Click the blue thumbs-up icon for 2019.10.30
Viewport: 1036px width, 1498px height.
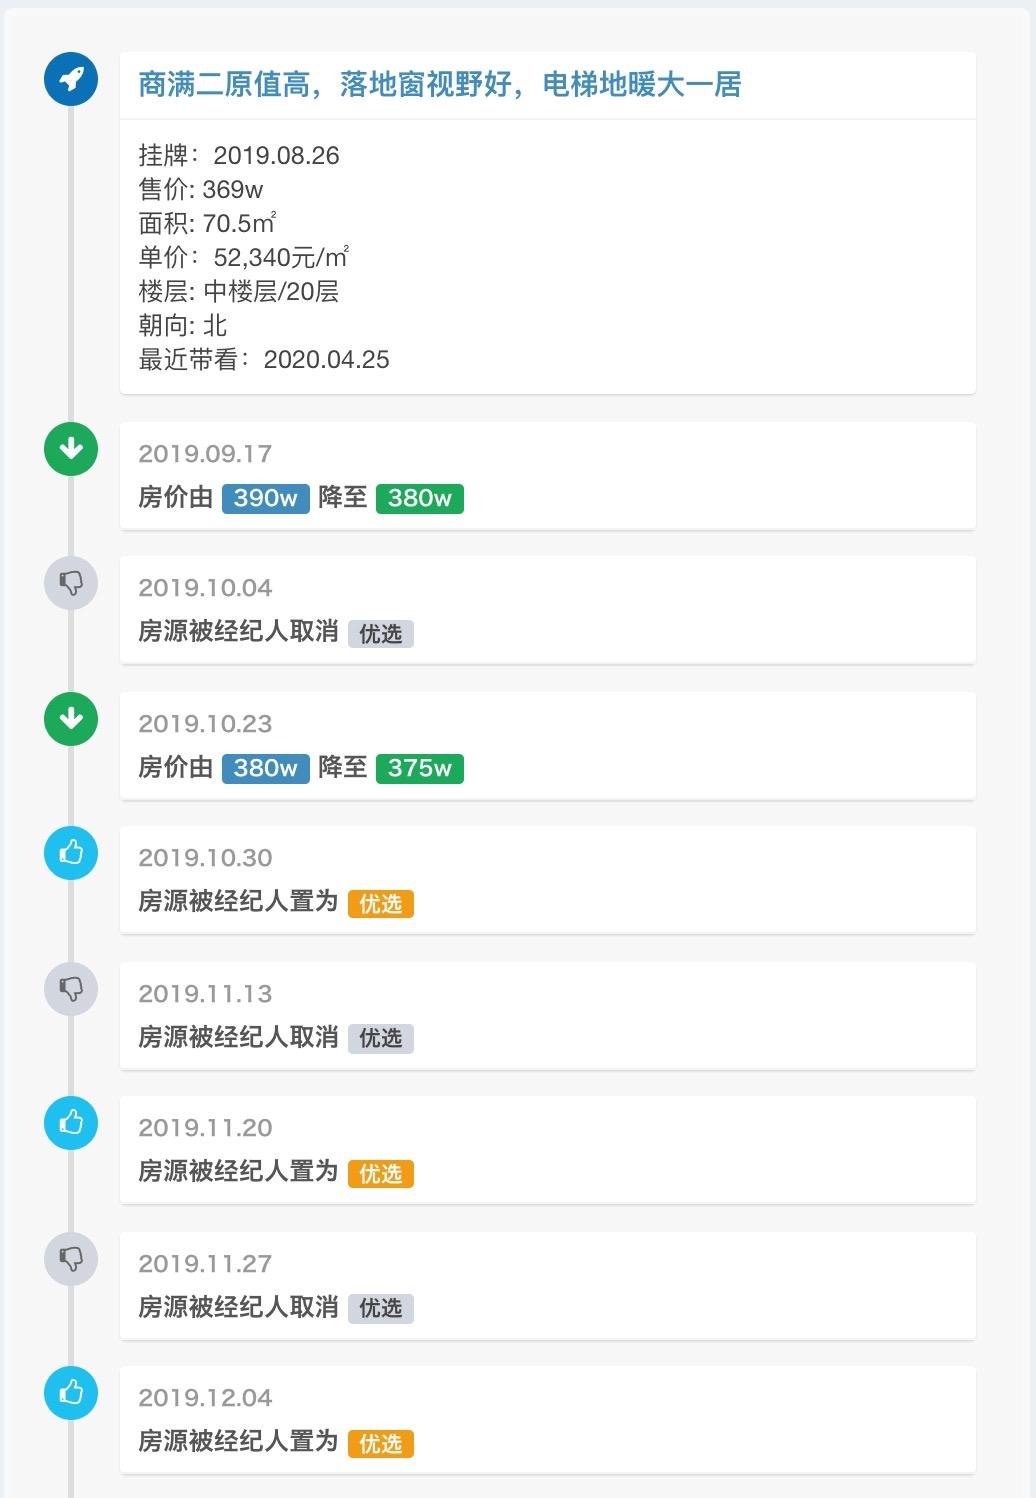pyautogui.click(x=70, y=854)
